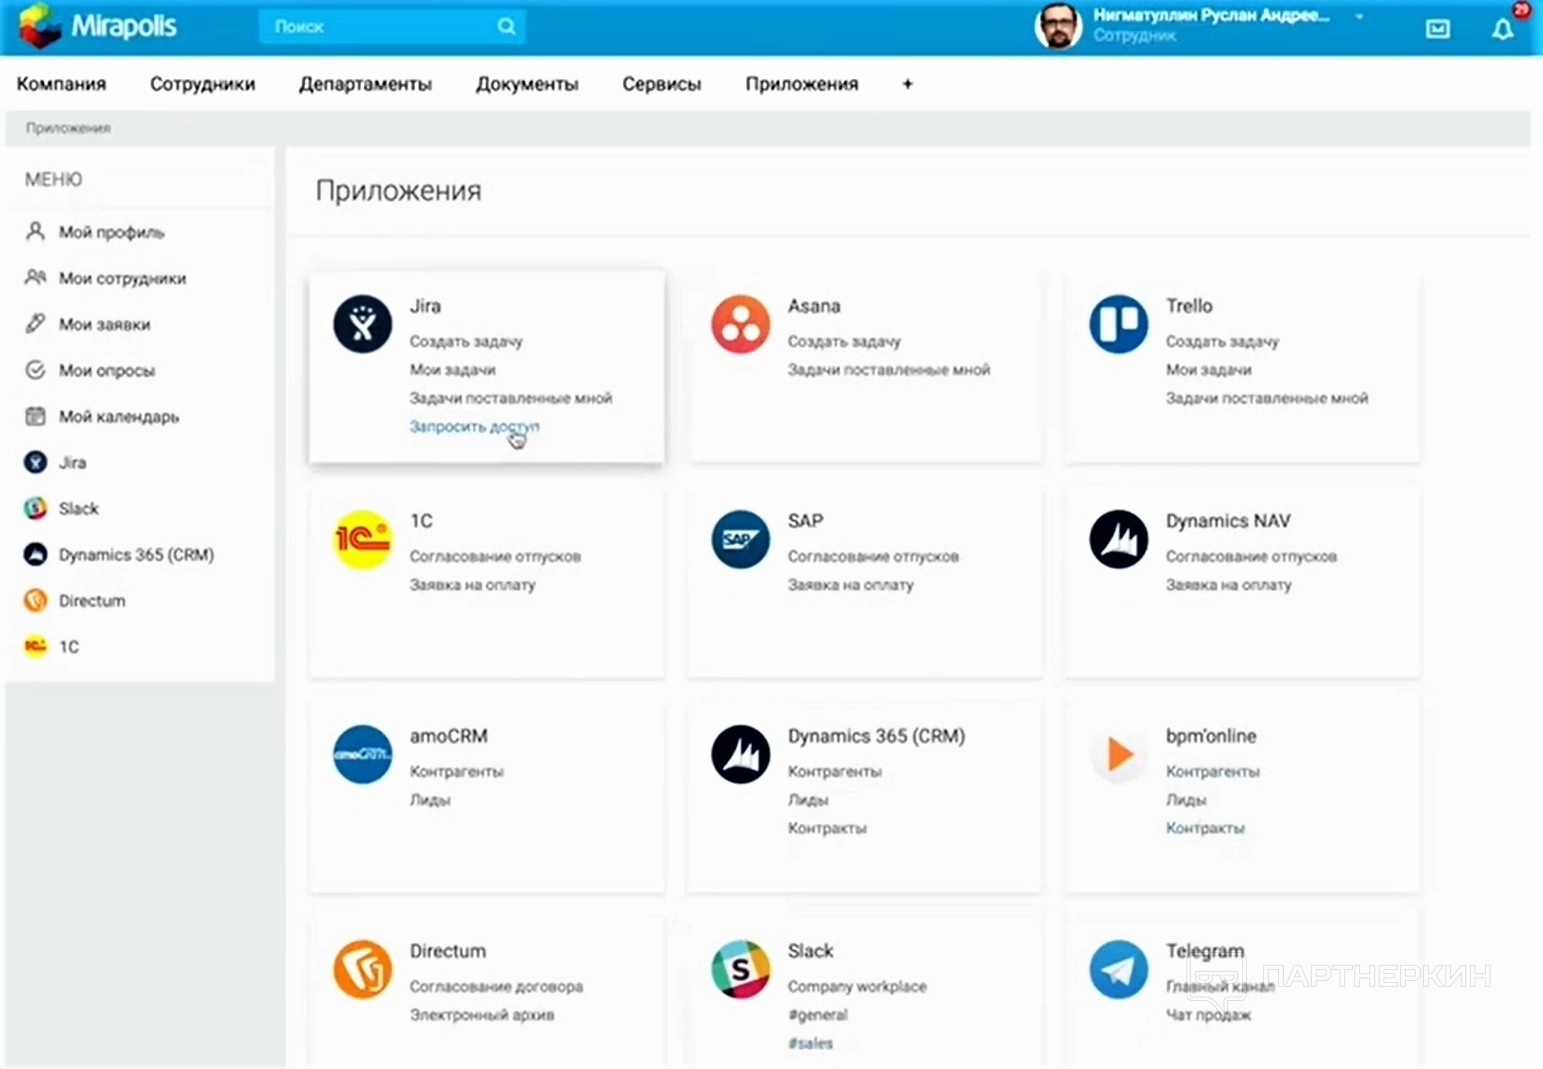Expand the user account dropdown arrow
This screenshot has height=1069, width=1543.
pyautogui.click(x=1359, y=17)
